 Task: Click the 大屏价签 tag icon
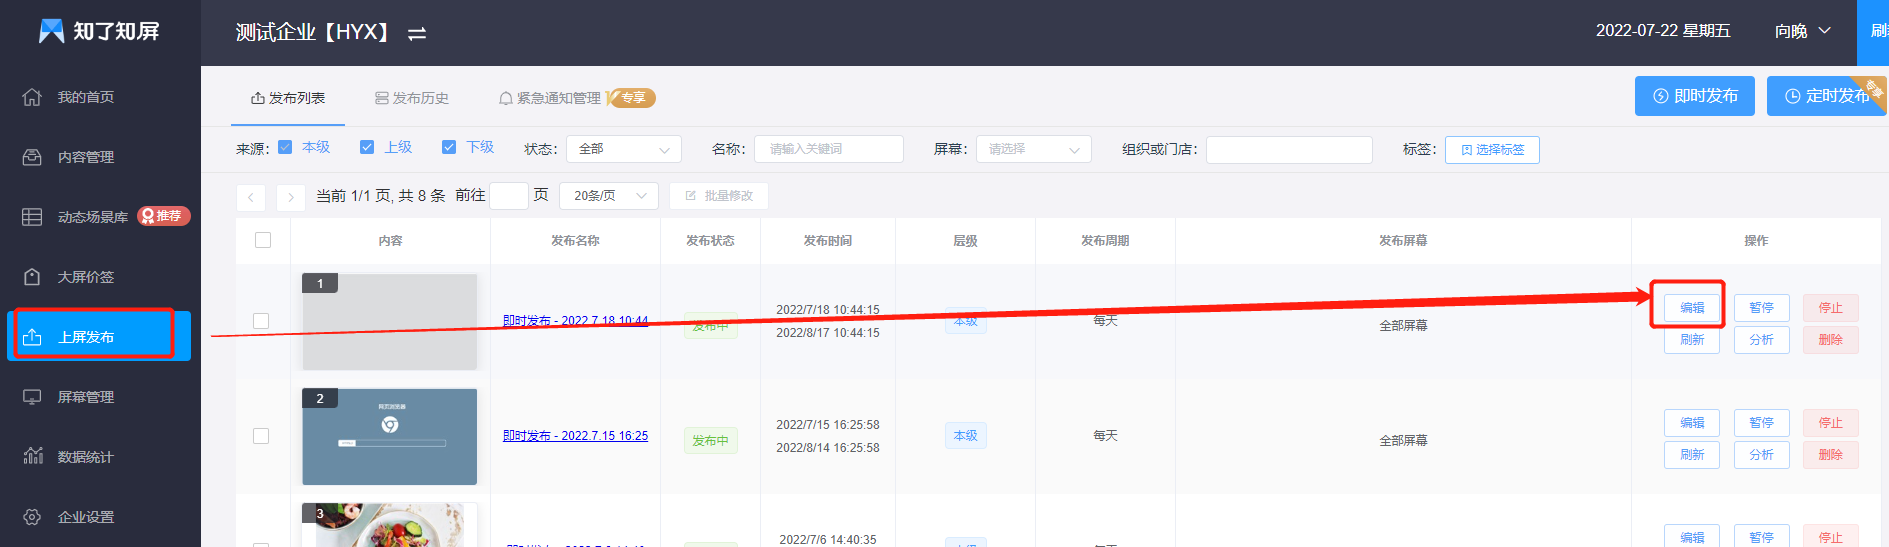32,277
